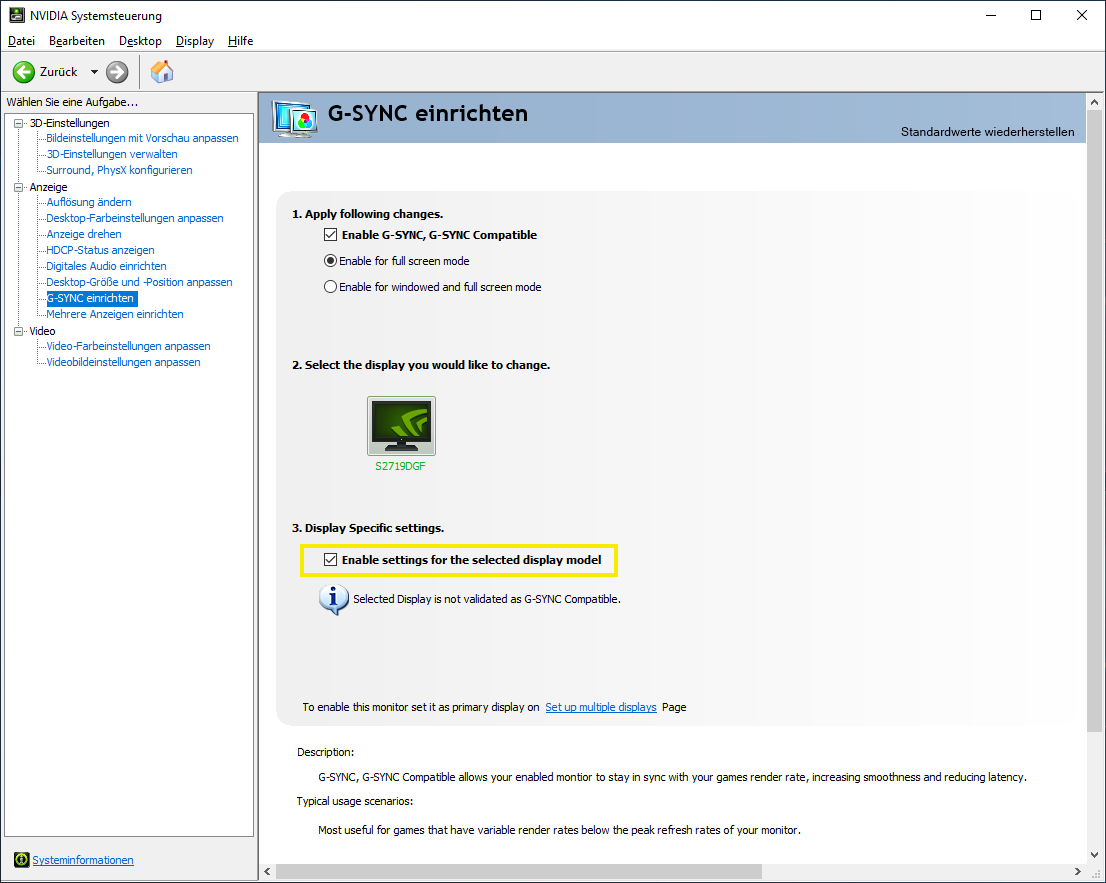
Task: Select the 3D-Einstellungen category label
Action: (69, 123)
